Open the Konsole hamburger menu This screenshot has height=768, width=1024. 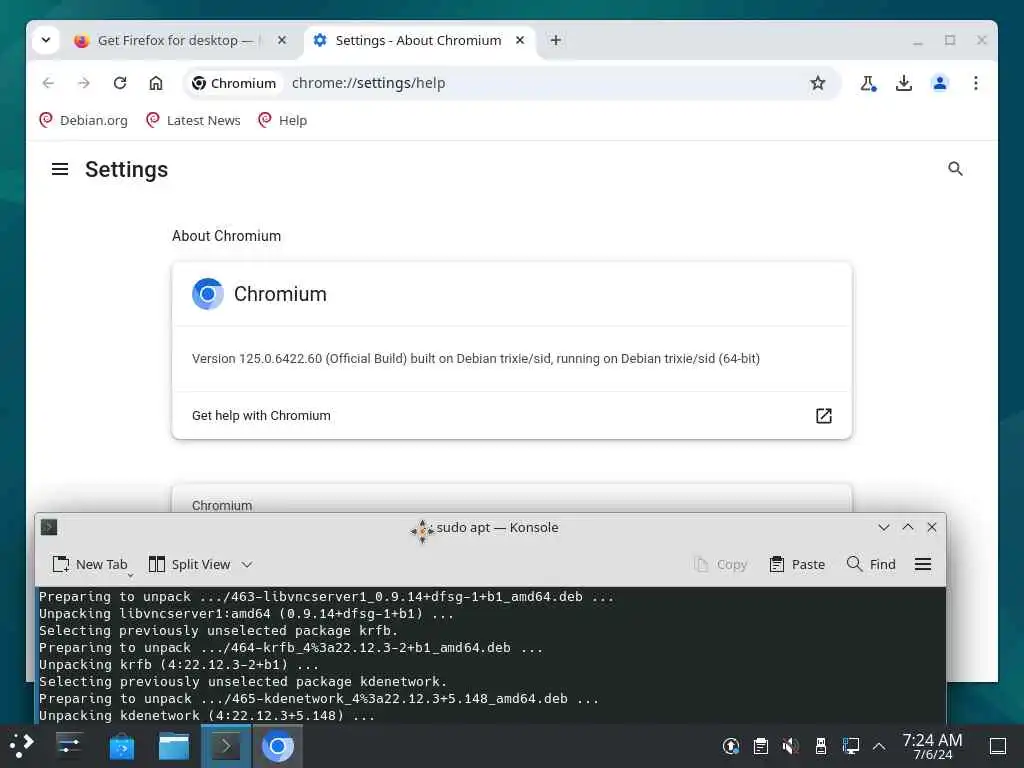coord(923,564)
